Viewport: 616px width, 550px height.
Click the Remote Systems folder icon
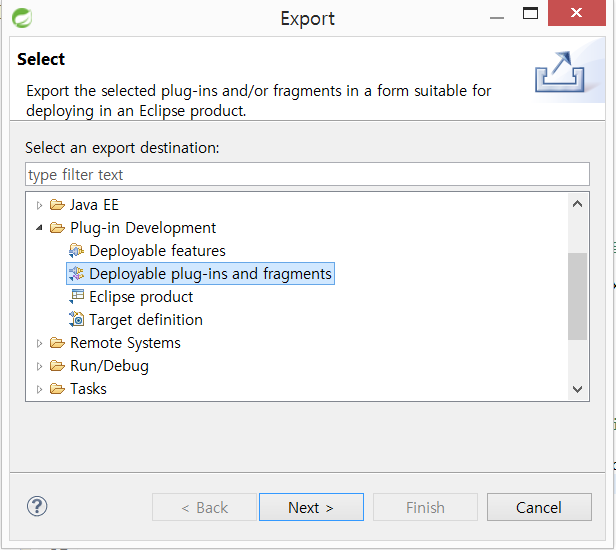[57, 343]
